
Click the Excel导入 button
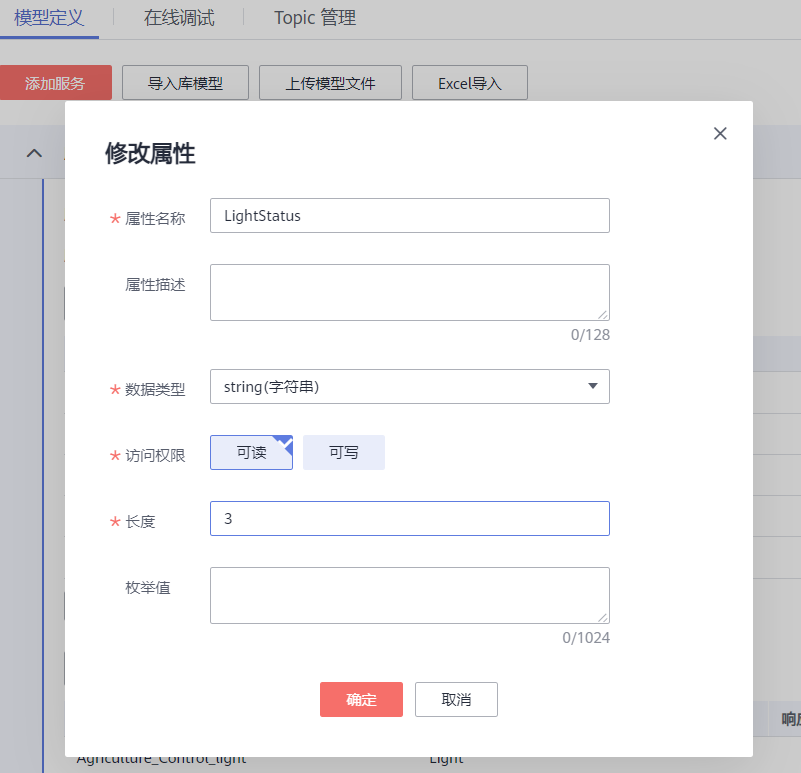[469, 83]
